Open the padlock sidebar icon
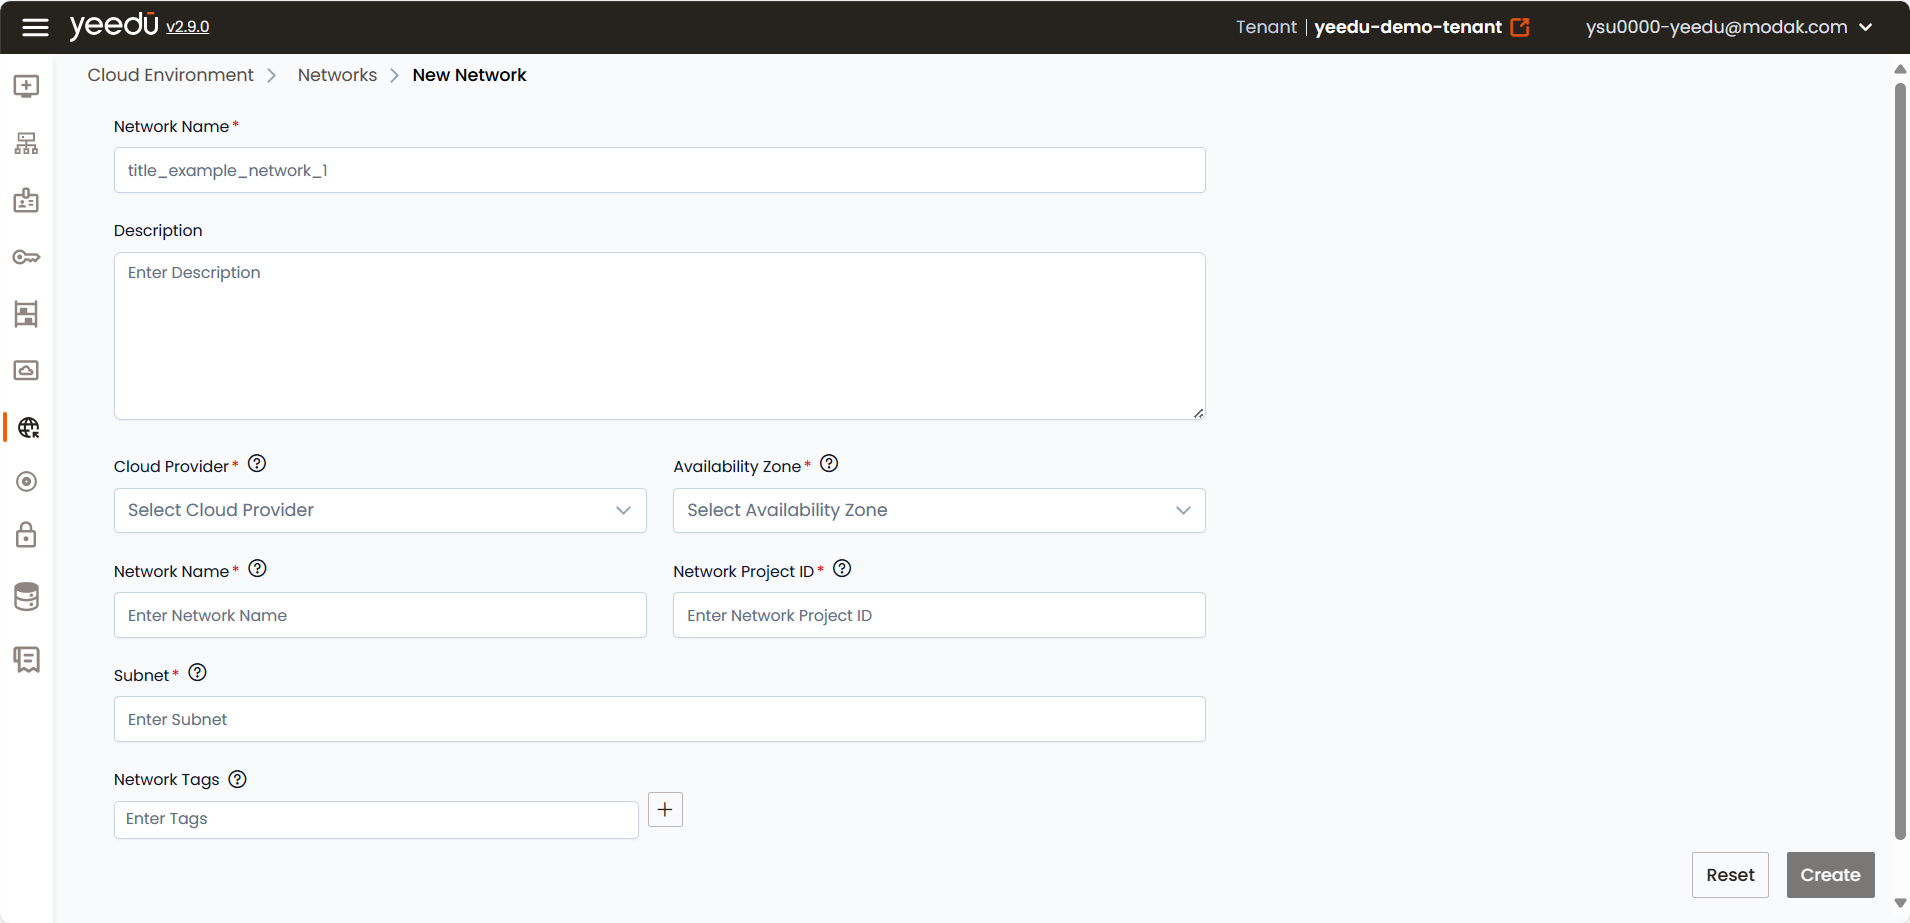The image size is (1910, 923). 26,535
